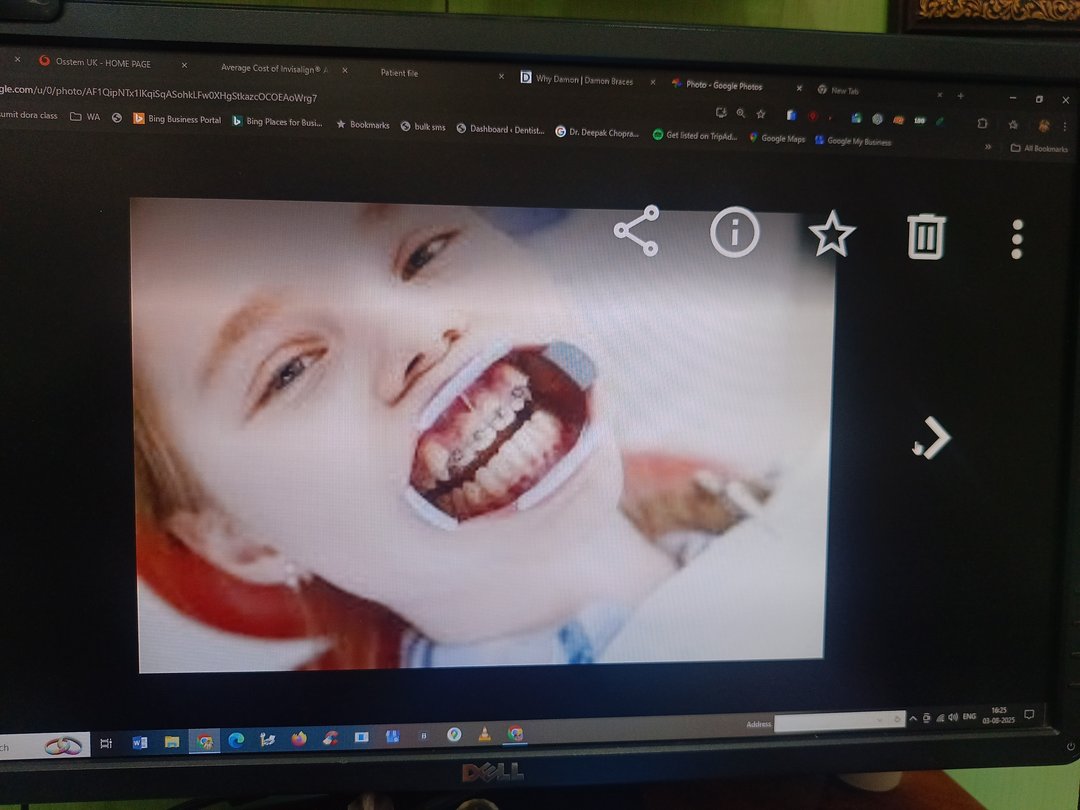Open the WA bookmarks folder
Image resolution: width=1080 pixels, height=810 pixels.
85,116
